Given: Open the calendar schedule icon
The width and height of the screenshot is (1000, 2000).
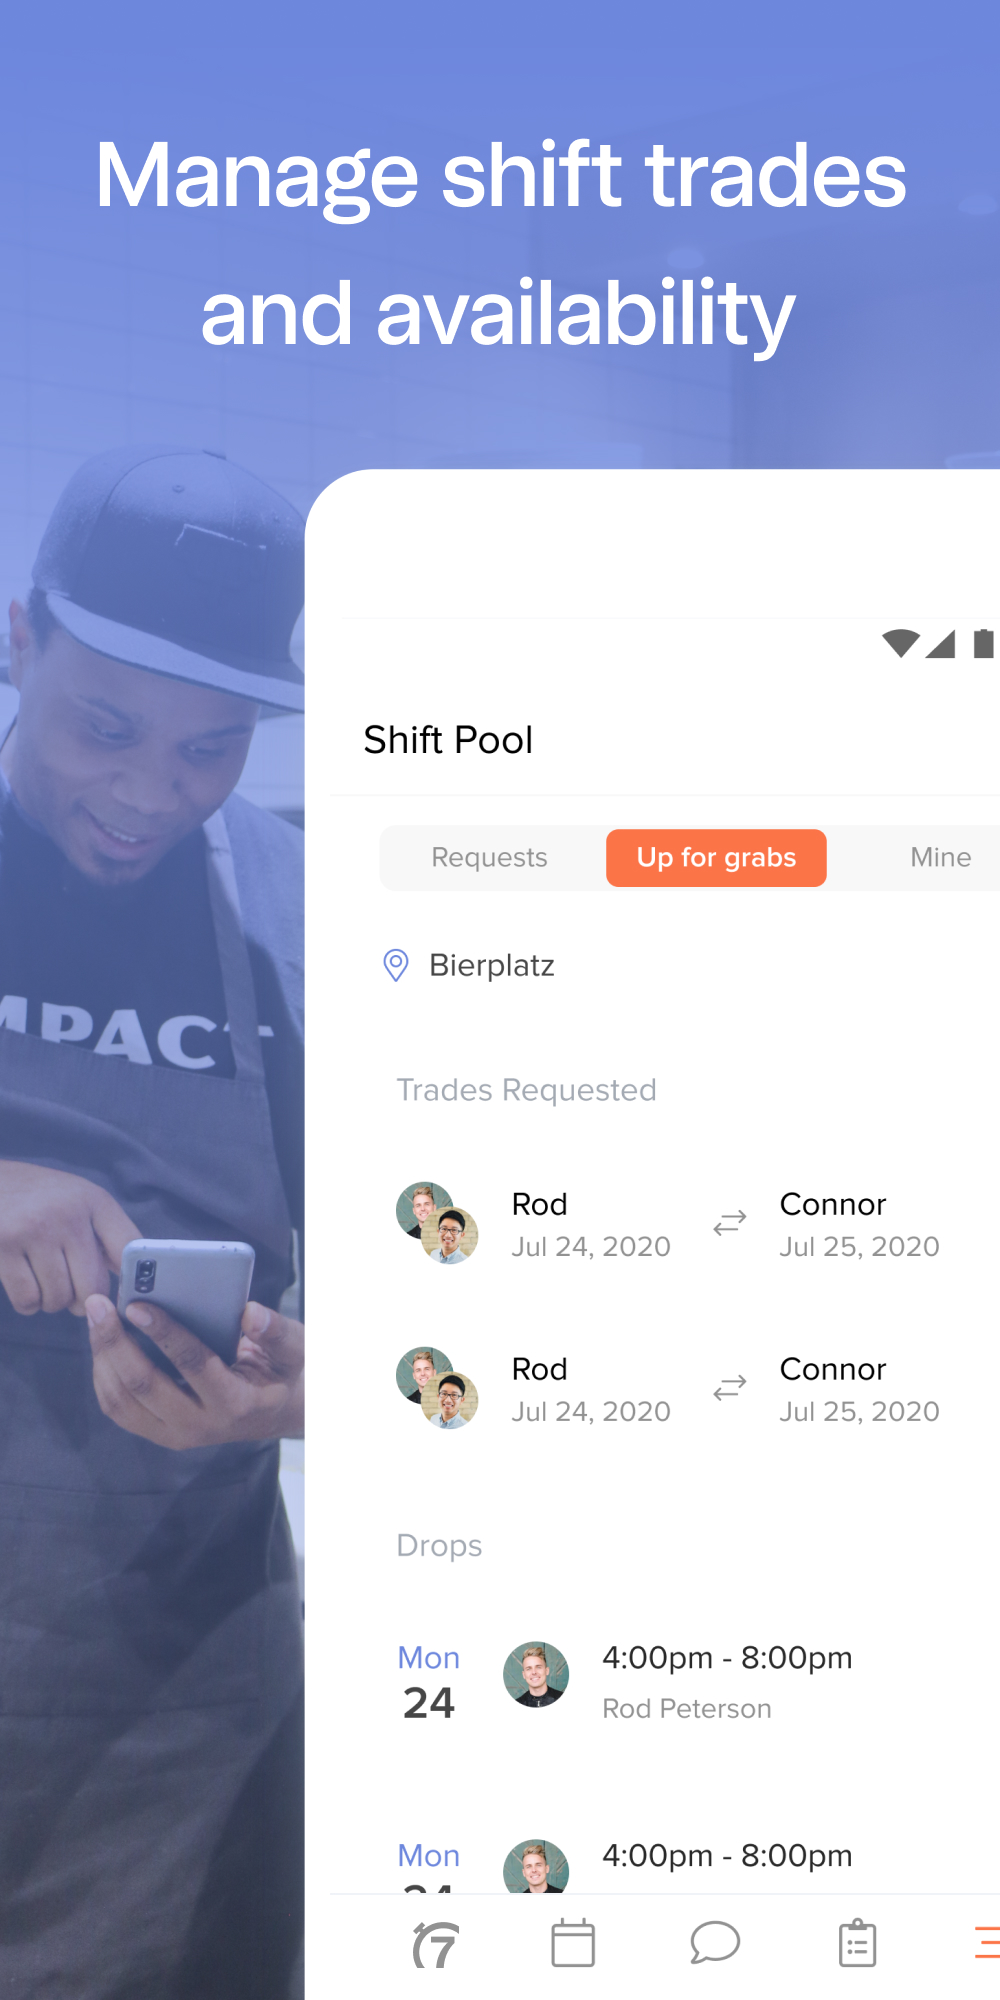Looking at the screenshot, I should (573, 1943).
